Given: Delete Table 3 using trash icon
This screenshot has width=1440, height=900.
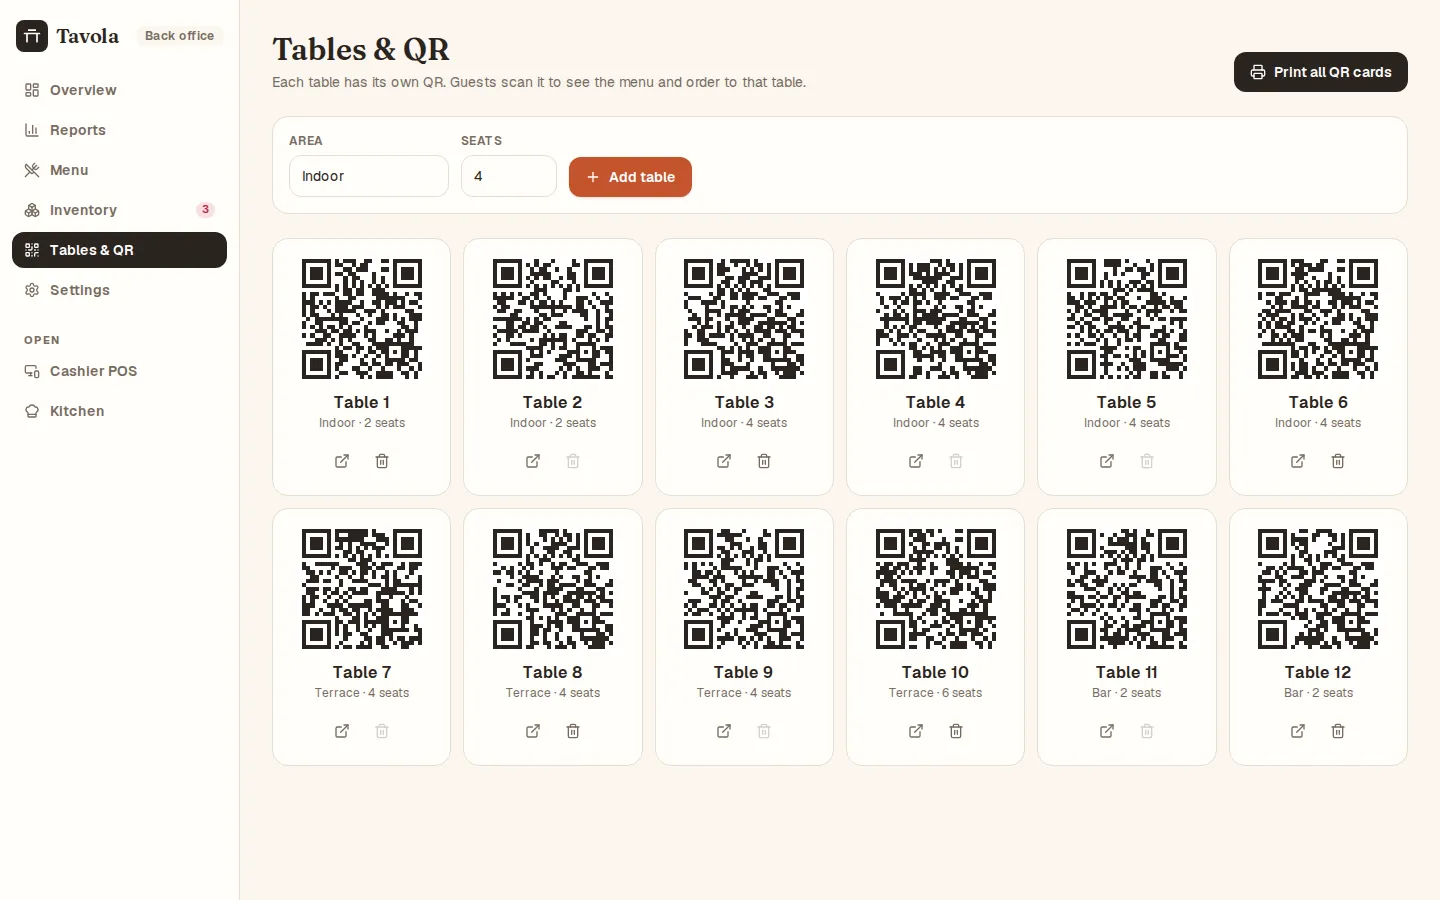Looking at the screenshot, I should [764, 461].
